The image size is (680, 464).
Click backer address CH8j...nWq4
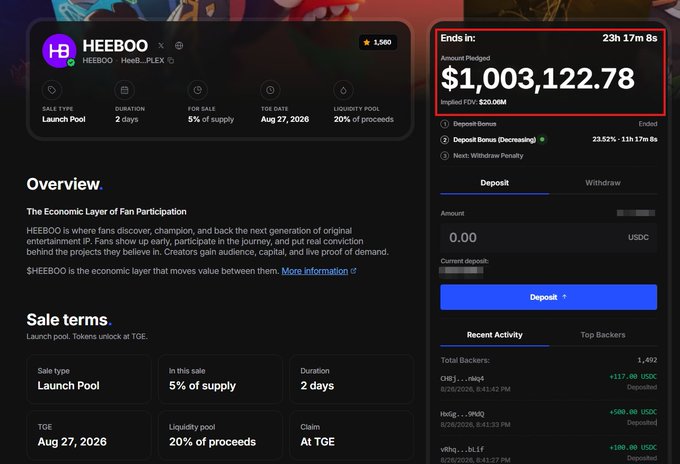tap(462, 379)
